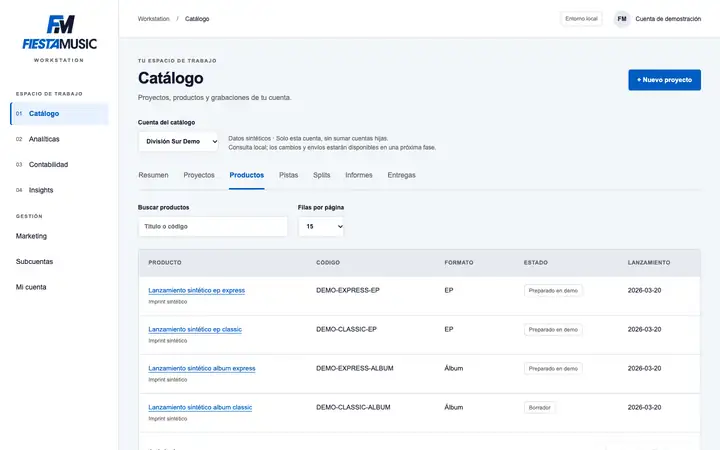Open Lanzamiento sintético album classic
This screenshot has width=720, height=450.
coord(200,408)
